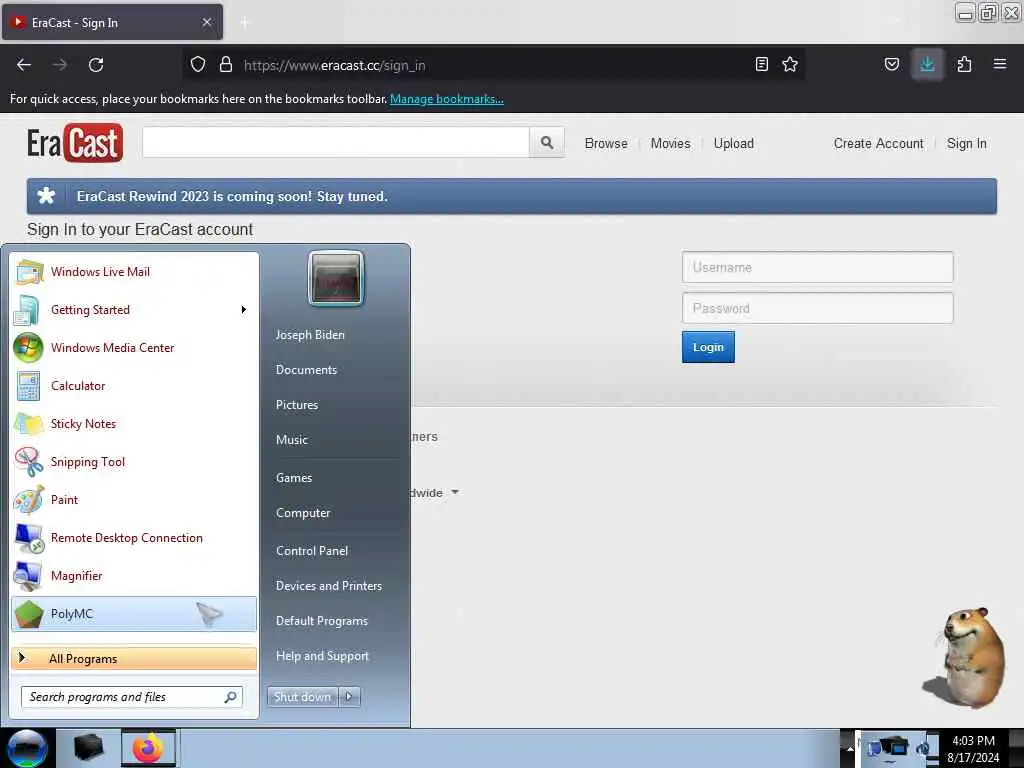Click the EraCast Rewind 2023 announcement banner

[512, 196]
